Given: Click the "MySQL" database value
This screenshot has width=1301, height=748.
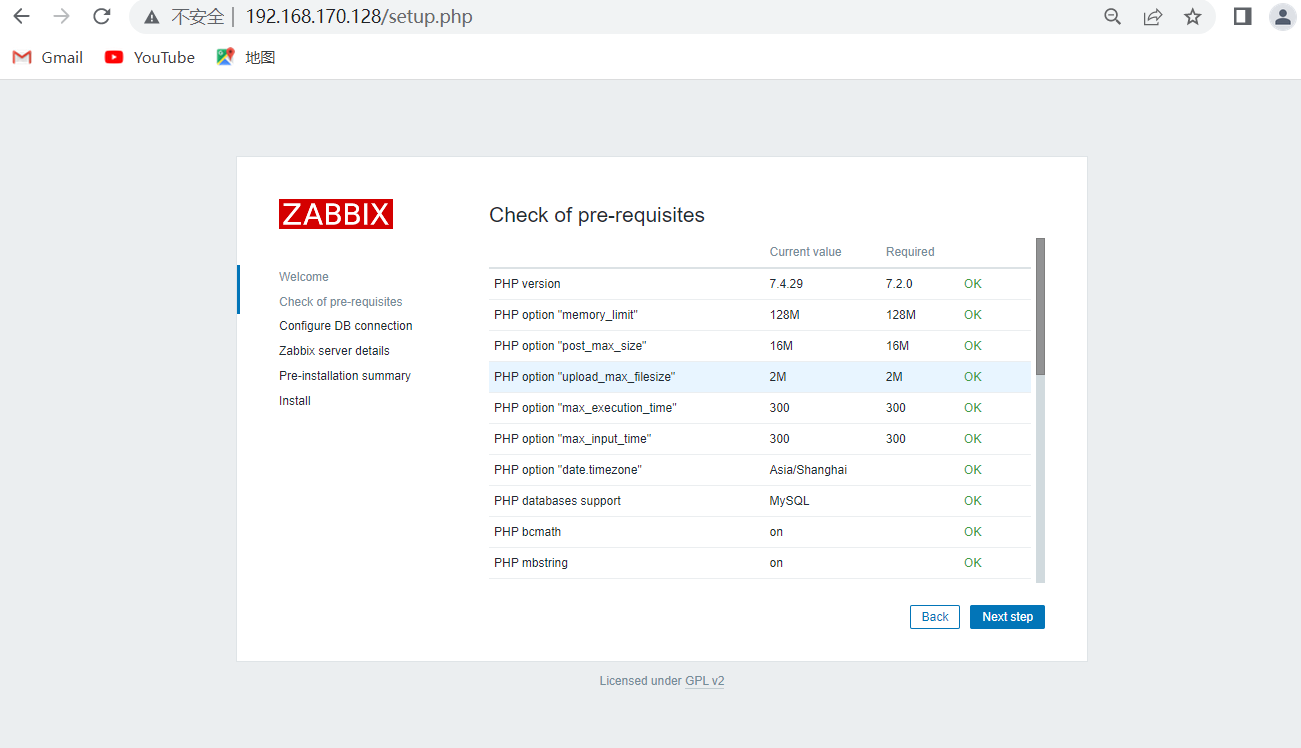Looking at the screenshot, I should click(x=790, y=501).
